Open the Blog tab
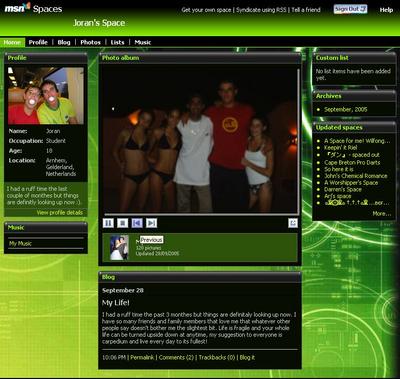The image size is (400, 379). tap(64, 42)
